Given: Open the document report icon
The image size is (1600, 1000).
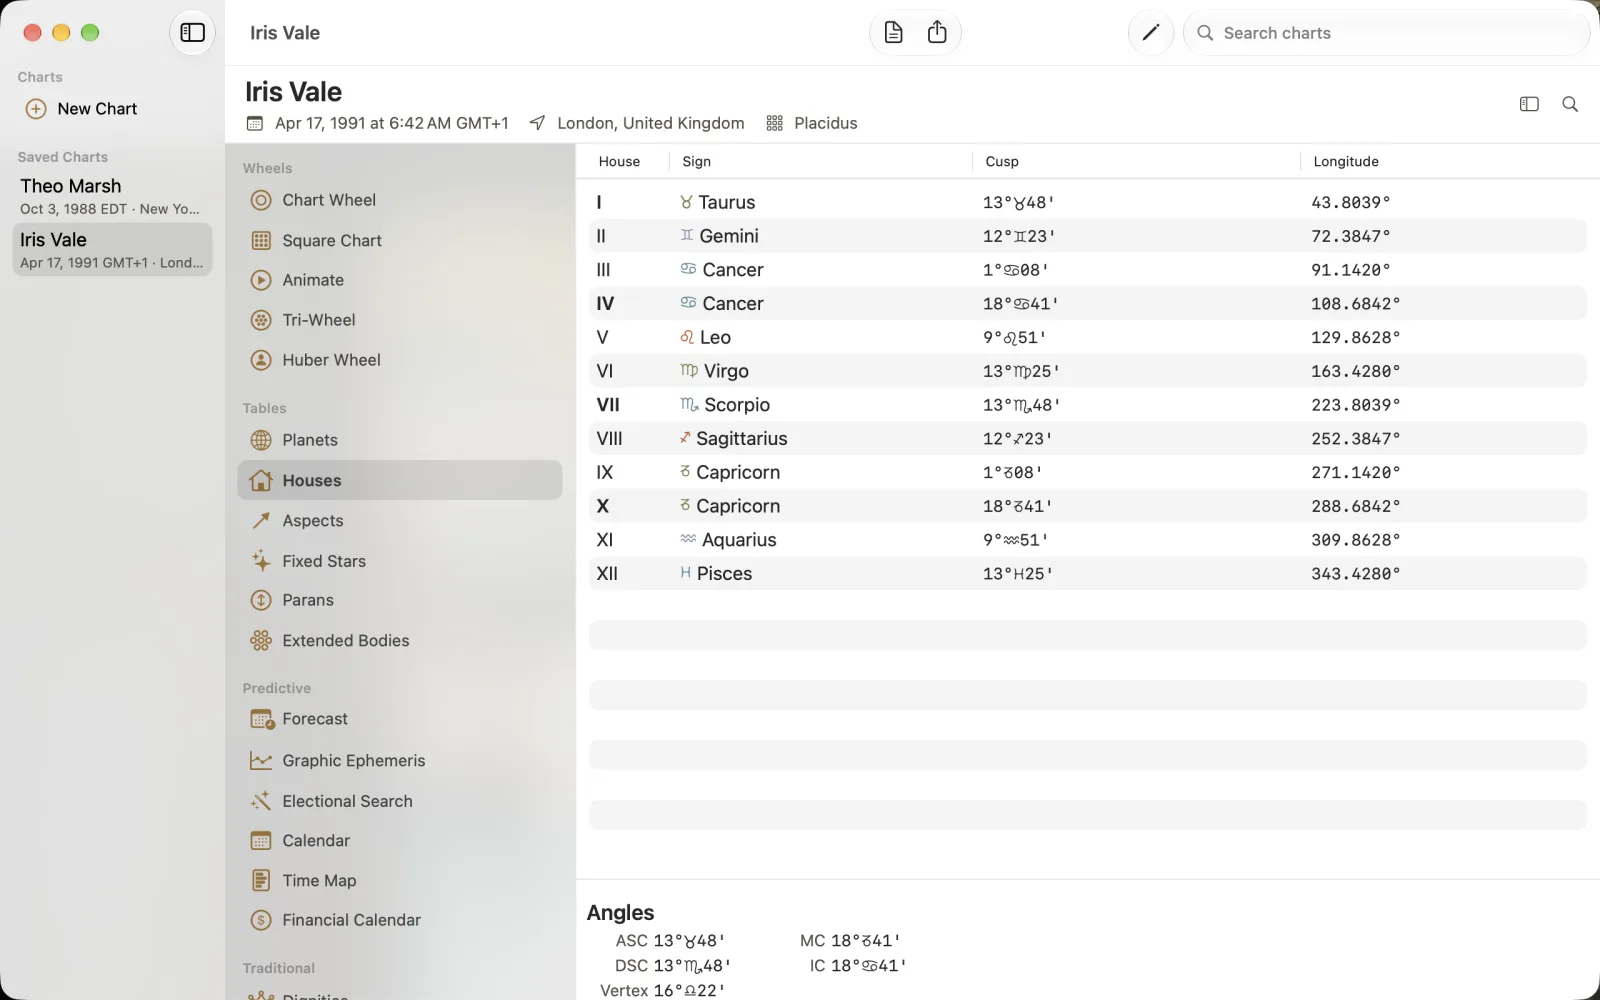Looking at the screenshot, I should (894, 33).
